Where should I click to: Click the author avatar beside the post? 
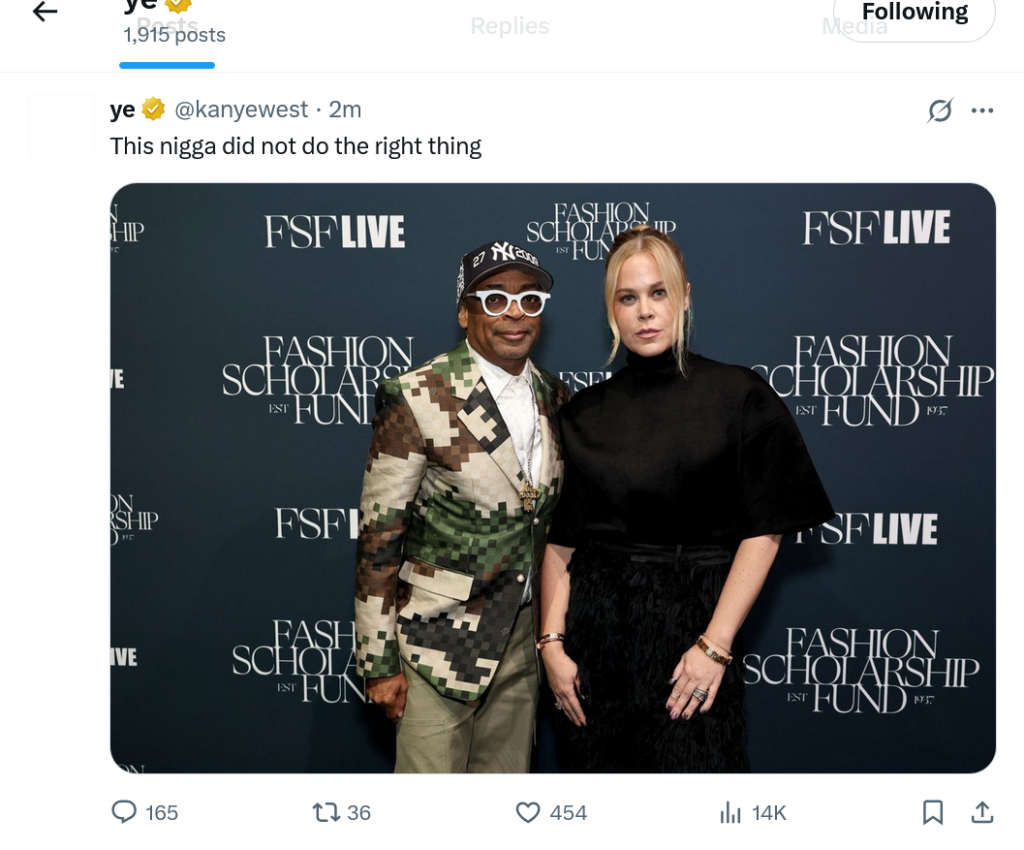pos(61,126)
